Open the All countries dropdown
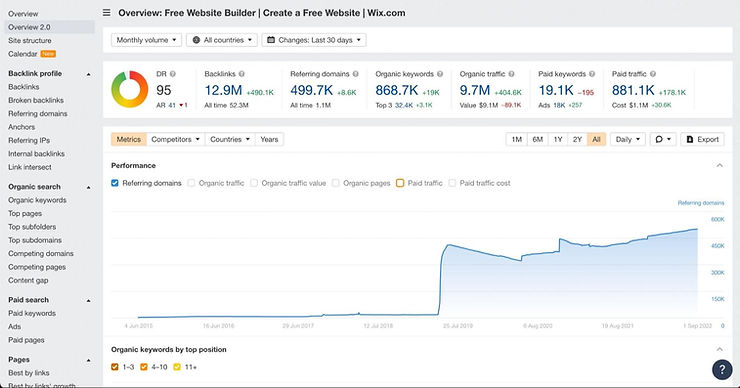Screen dimensions: 740x388 point(222,40)
